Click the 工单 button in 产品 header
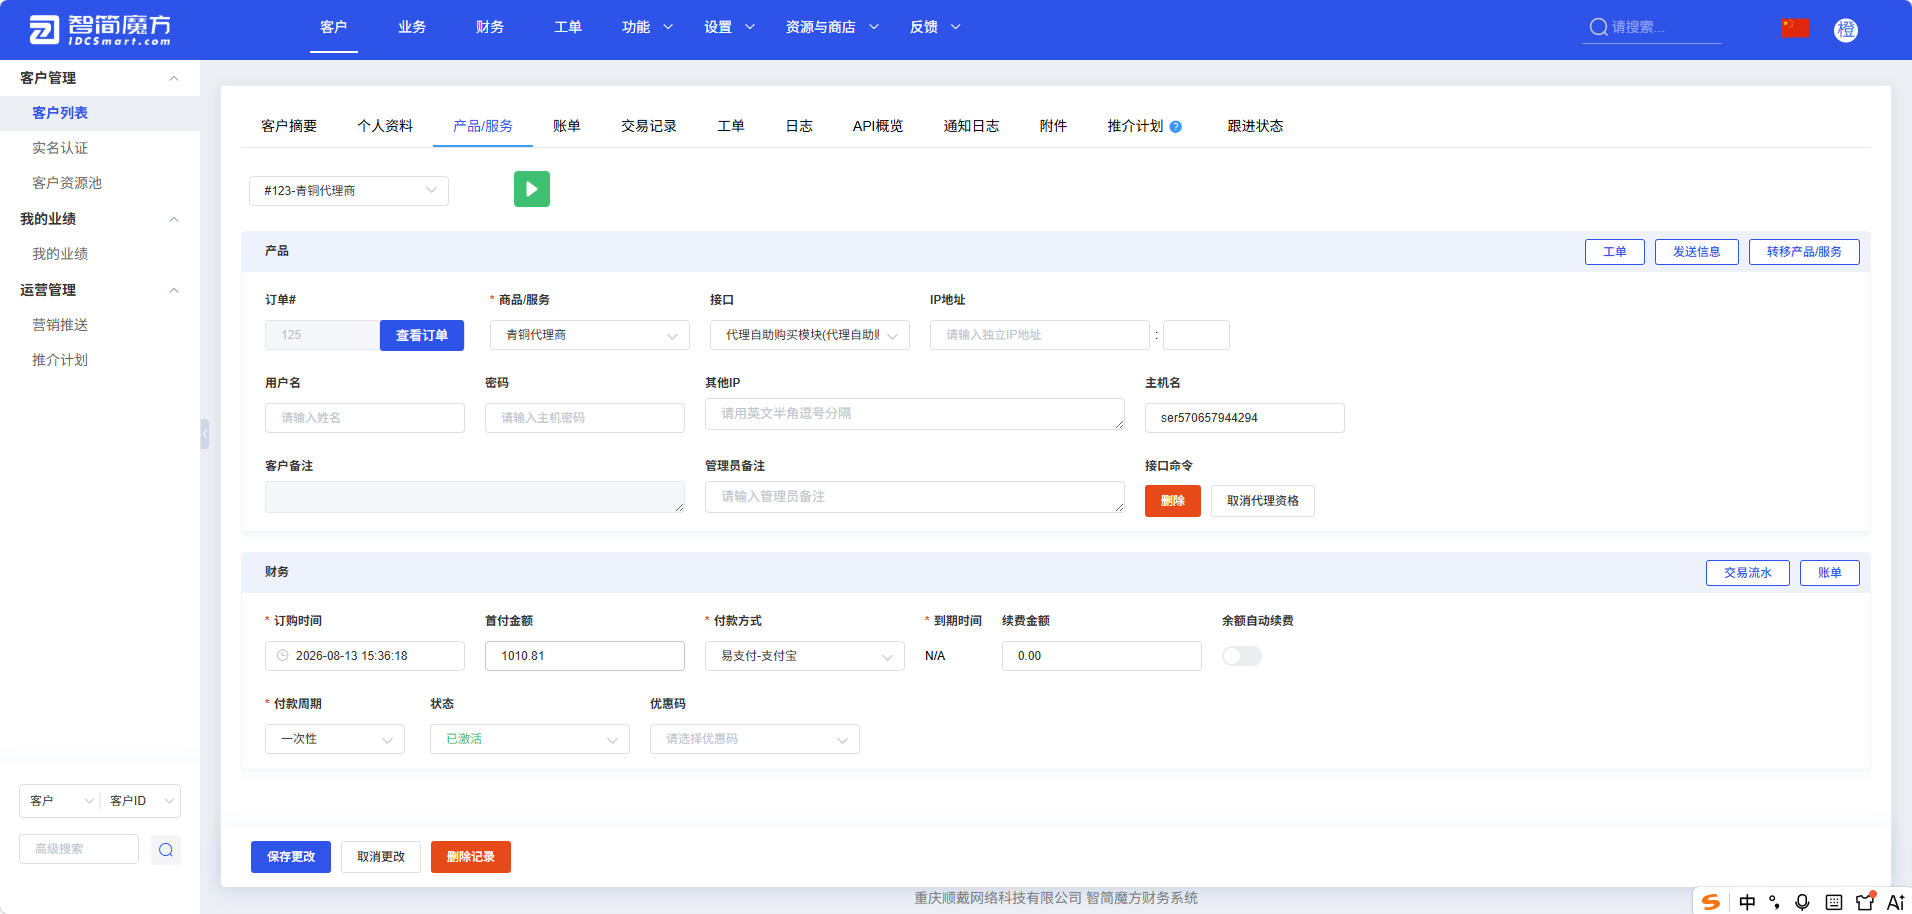1912x914 pixels. point(1615,252)
